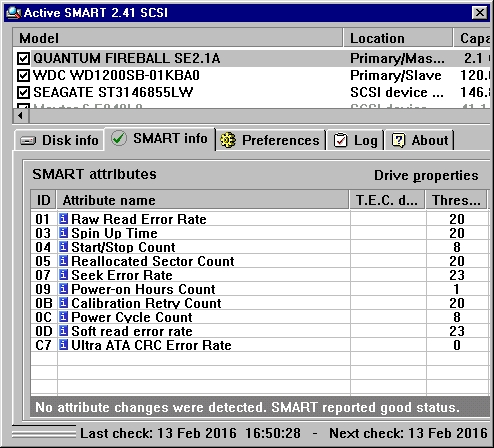Click the drive list horizontal scrollbar track
The image size is (494, 448).
pos(259,116)
